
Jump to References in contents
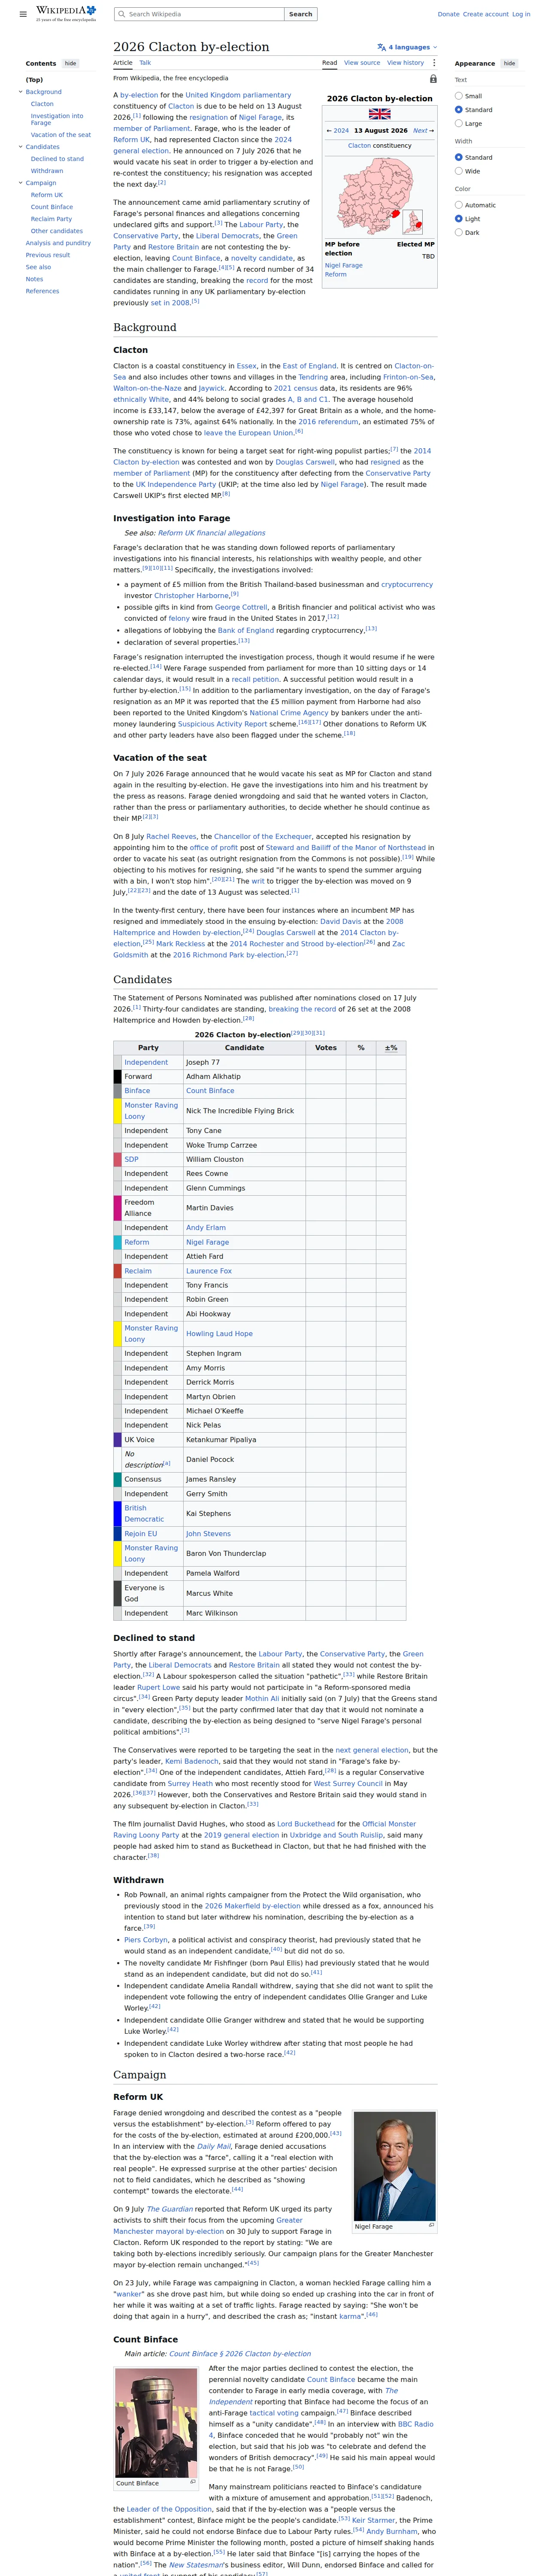[x=42, y=291]
